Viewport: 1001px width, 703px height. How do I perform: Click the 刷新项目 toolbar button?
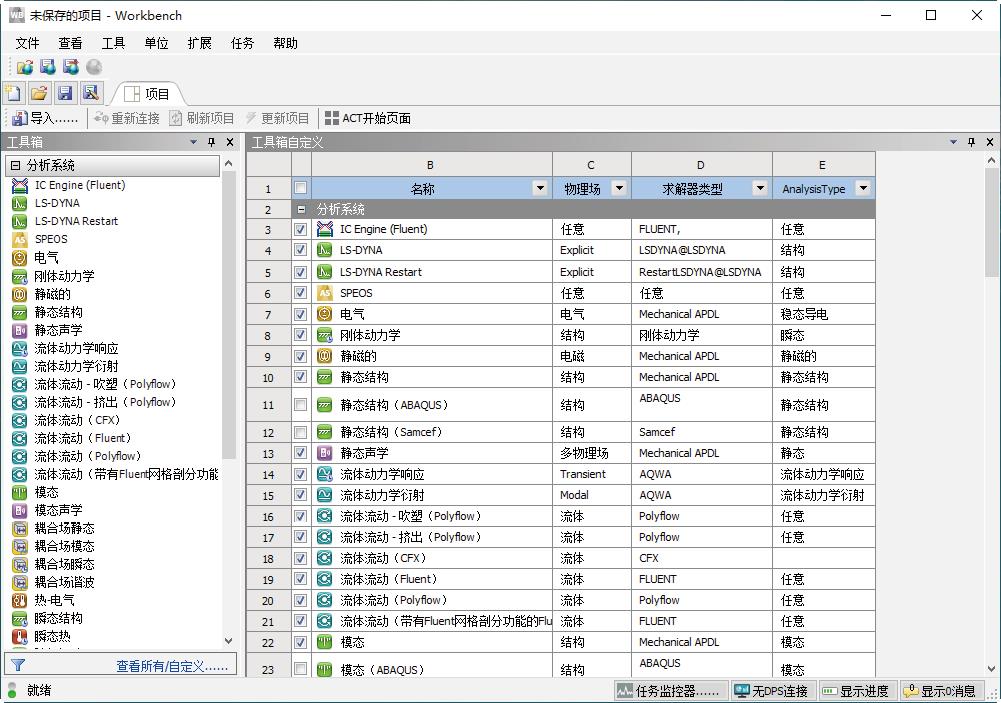click(202, 118)
